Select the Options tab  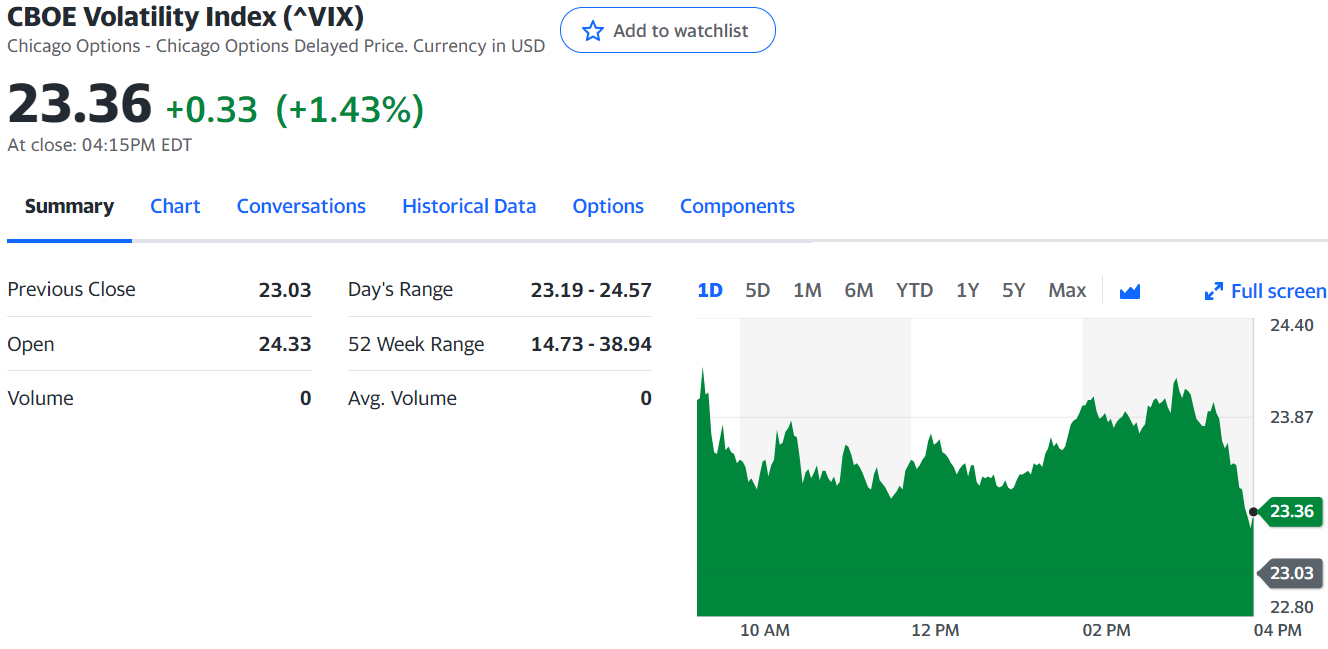click(608, 206)
